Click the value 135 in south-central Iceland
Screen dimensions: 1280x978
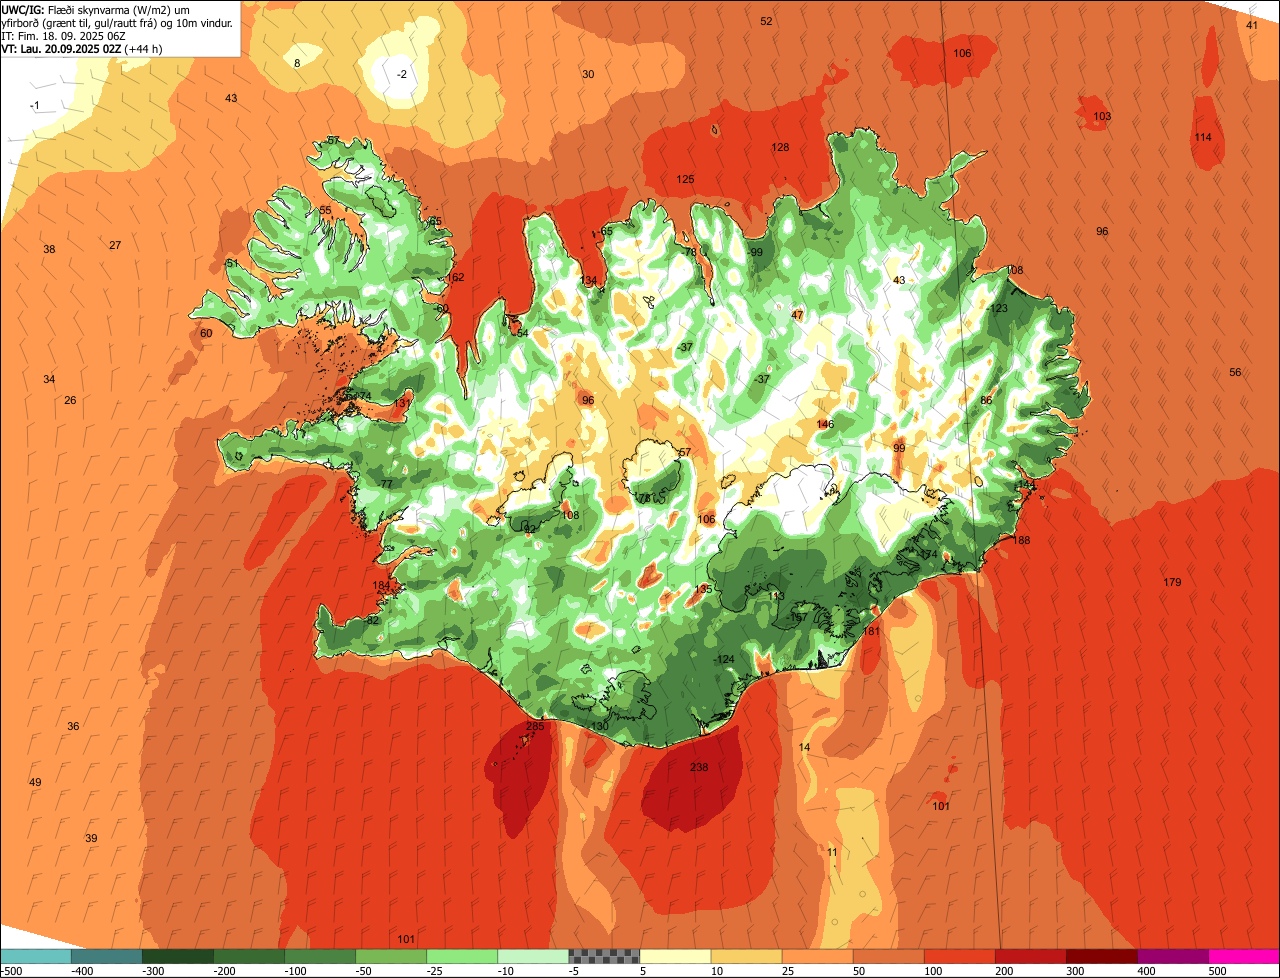point(703,589)
